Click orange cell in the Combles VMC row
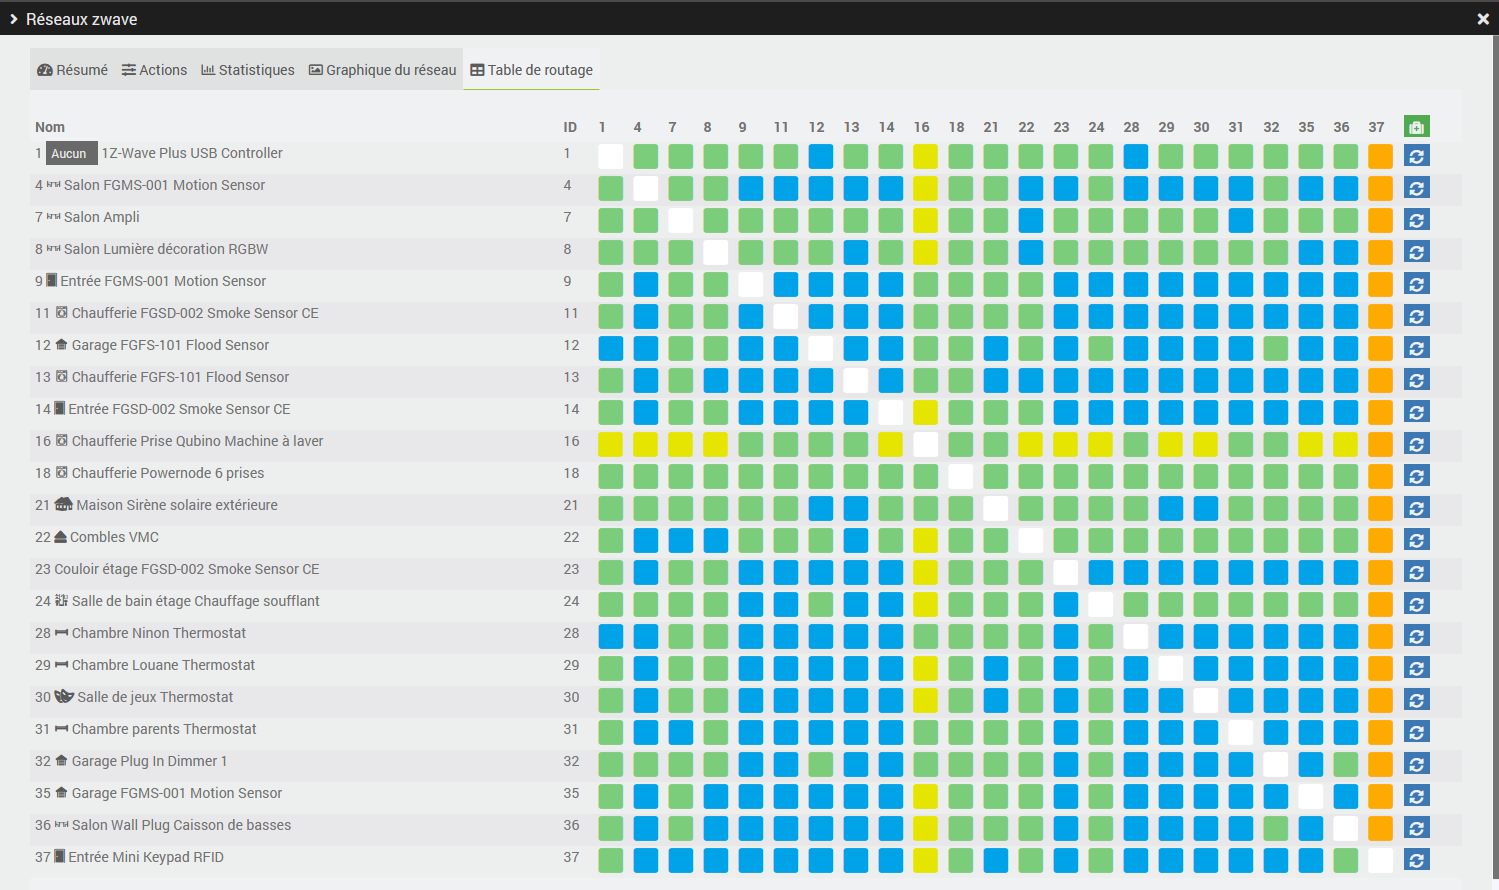The image size is (1499, 890). pos(1380,540)
